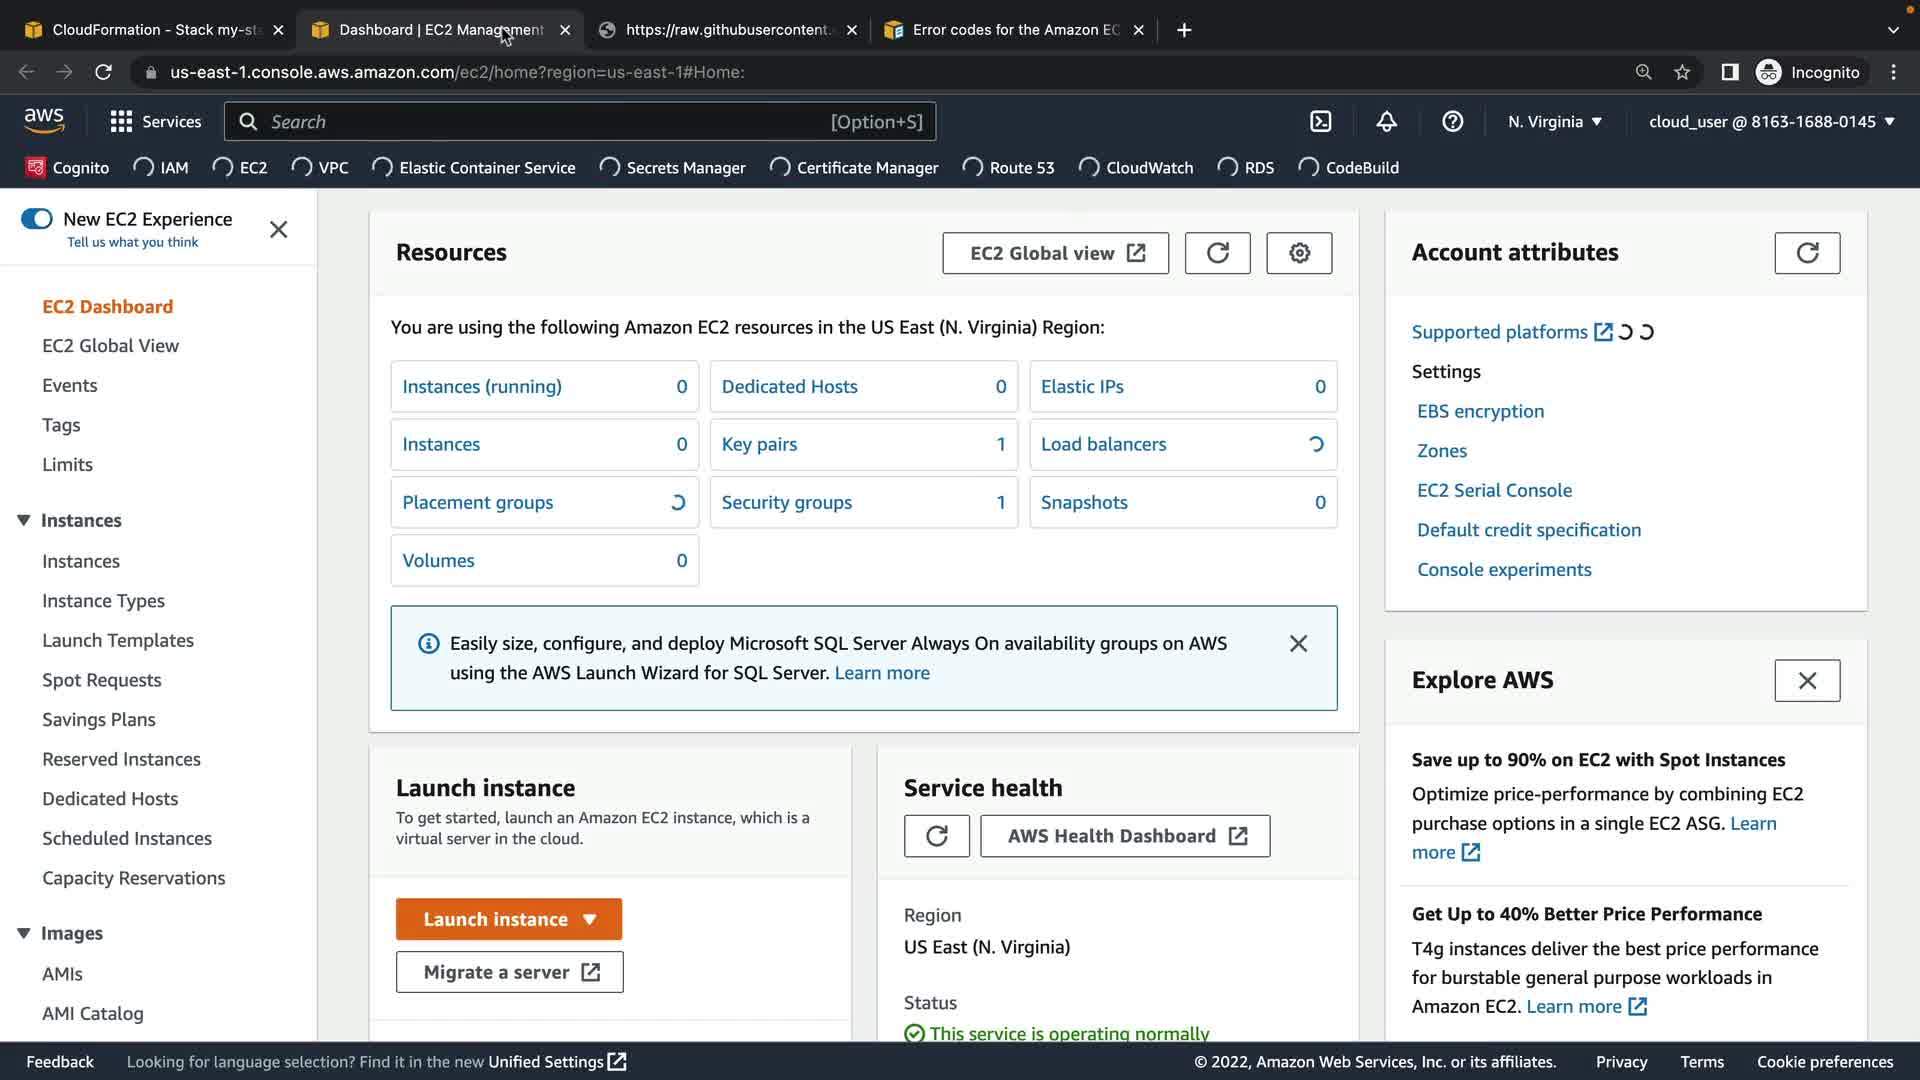Collapse the Images sidebar section

click(24, 933)
